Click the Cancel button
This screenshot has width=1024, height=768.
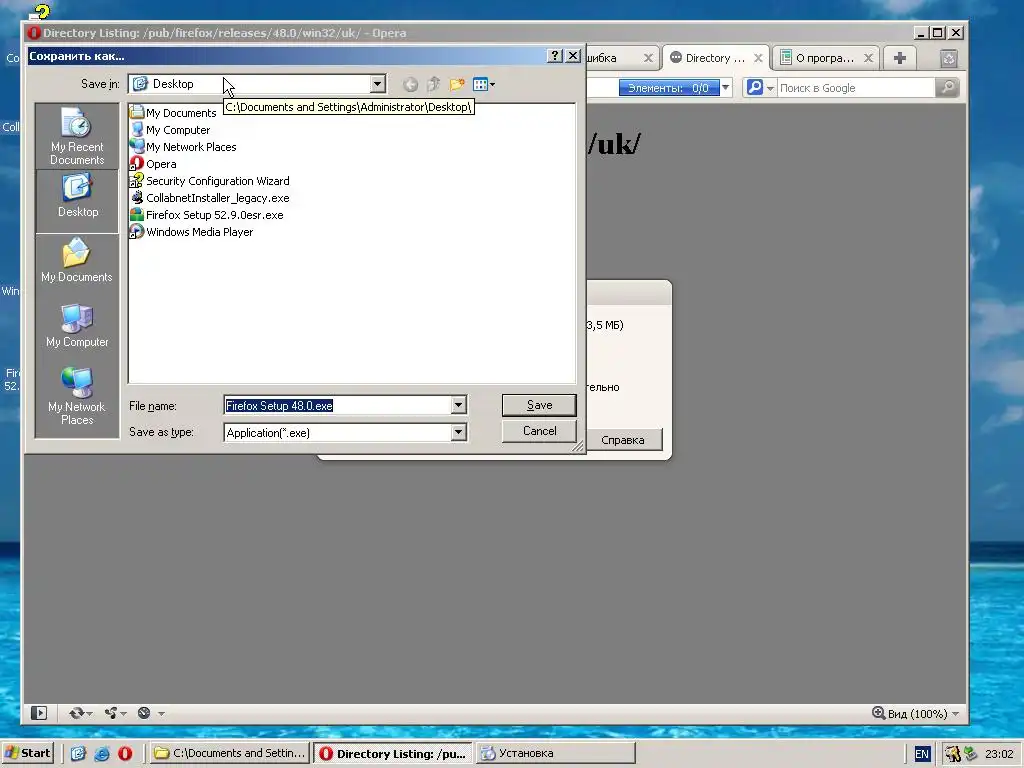click(x=539, y=431)
